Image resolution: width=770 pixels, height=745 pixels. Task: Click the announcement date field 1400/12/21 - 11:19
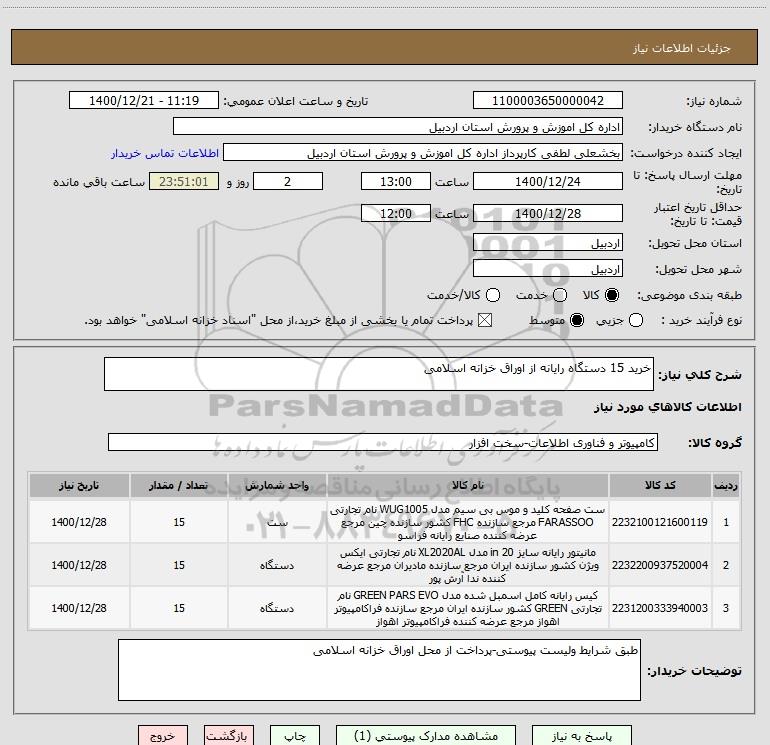pos(144,101)
